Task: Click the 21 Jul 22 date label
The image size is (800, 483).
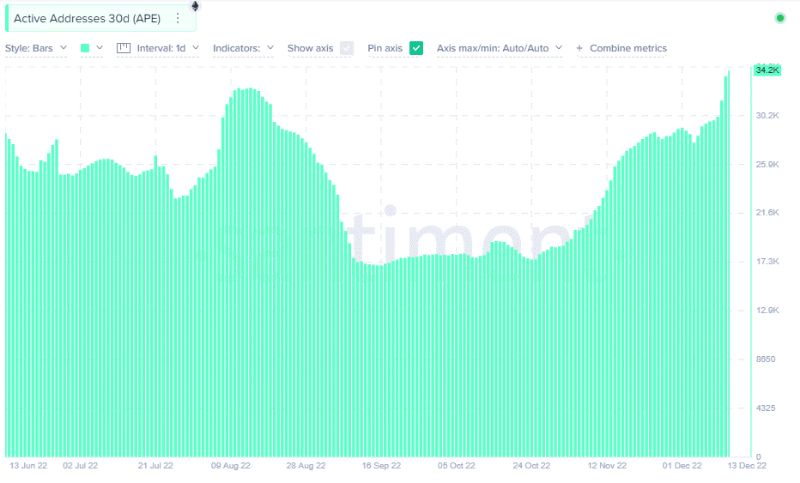Action: [x=156, y=466]
